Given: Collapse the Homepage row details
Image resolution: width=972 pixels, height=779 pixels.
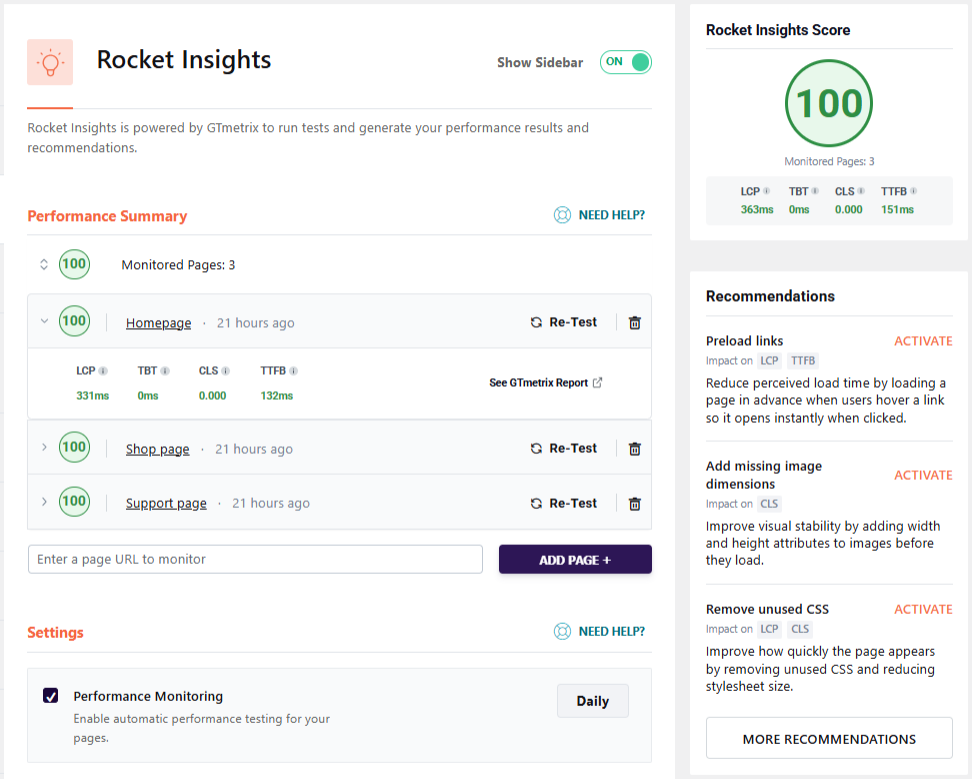Looking at the screenshot, I should 44,321.
